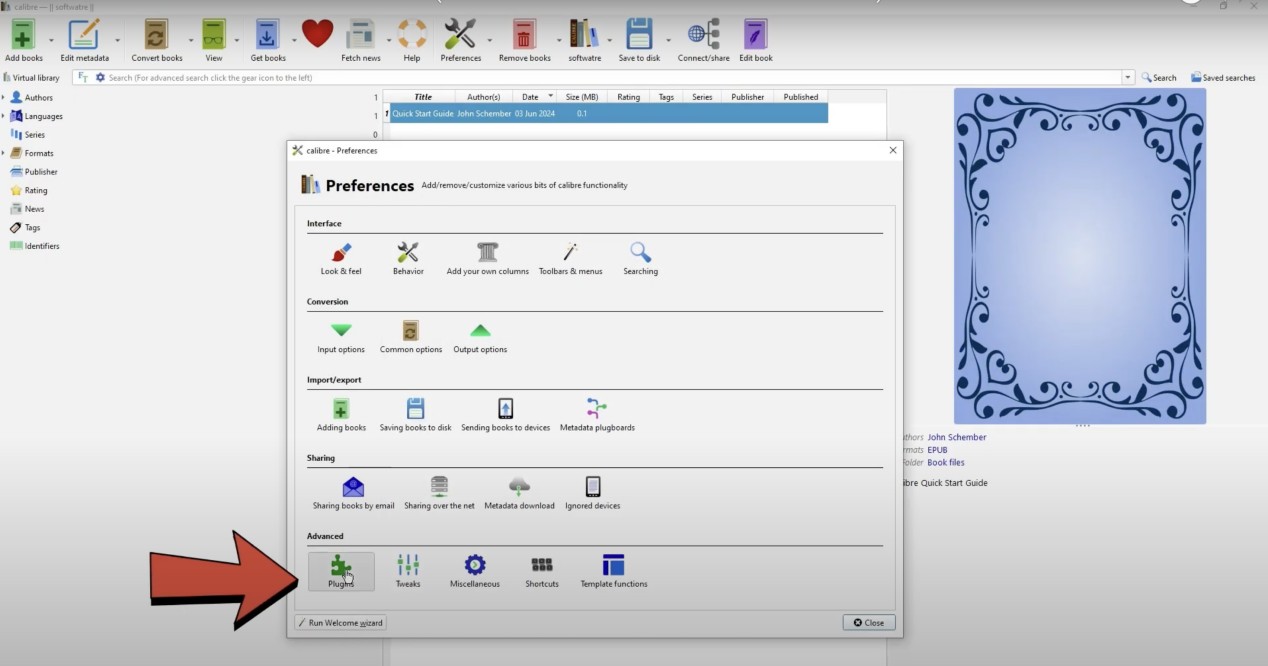
Task: Click Run Welcome wizard button
Action: pos(340,622)
